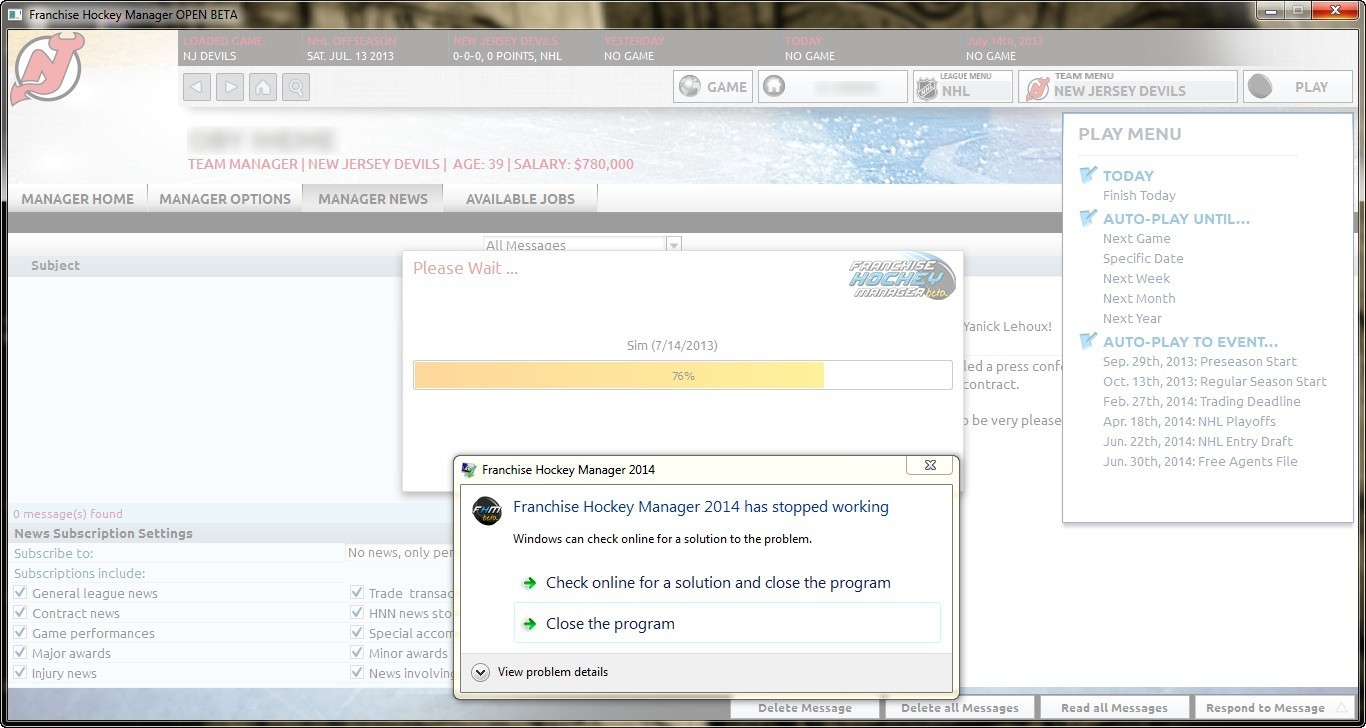Click the TODAY checkmark icon in Play Menu

(1089, 175)
